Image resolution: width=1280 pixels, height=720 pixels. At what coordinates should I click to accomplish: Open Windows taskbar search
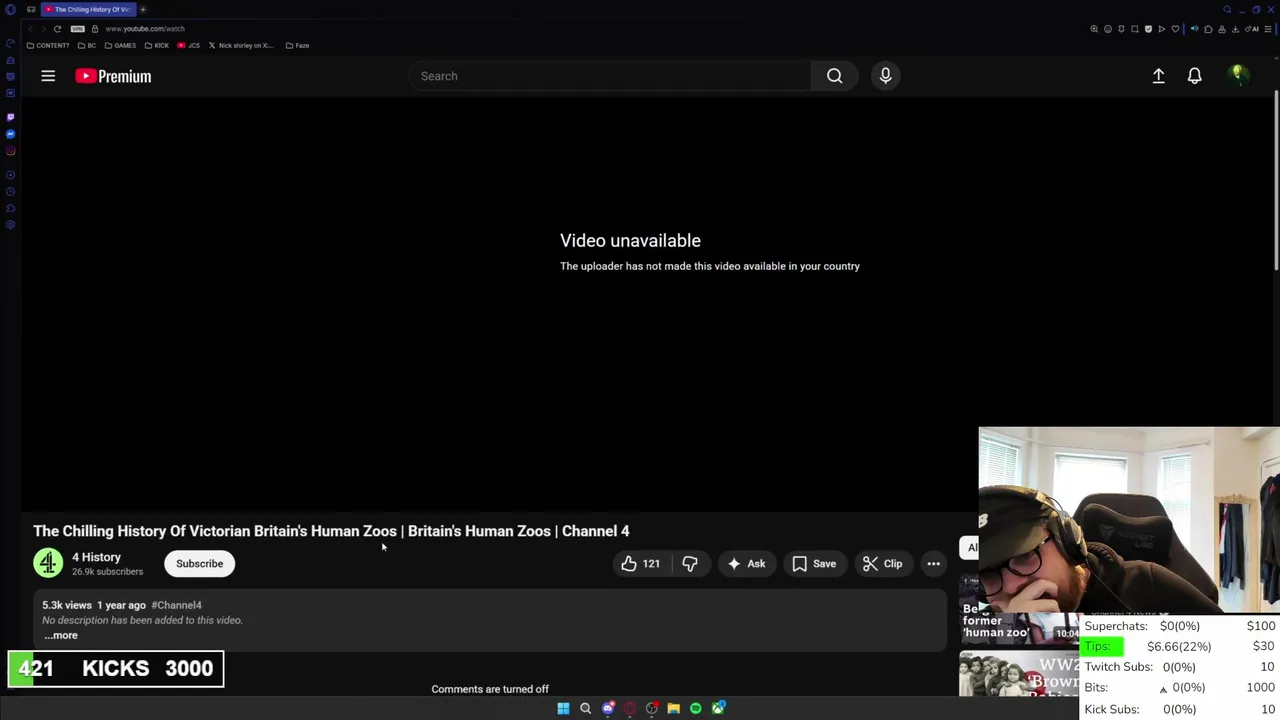pyautogui.click(x=585, y=708)
